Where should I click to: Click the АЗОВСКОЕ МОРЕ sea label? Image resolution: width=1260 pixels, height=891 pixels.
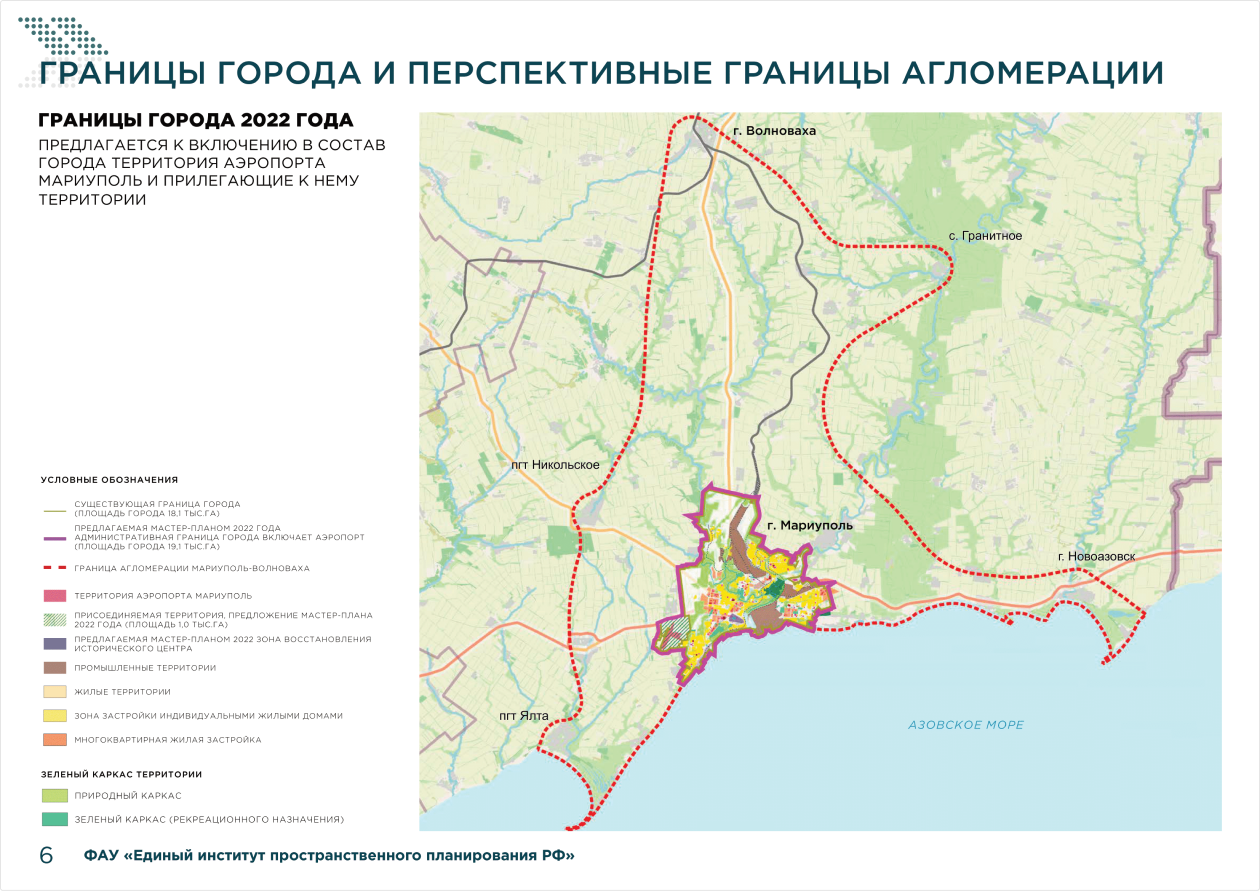966,725
